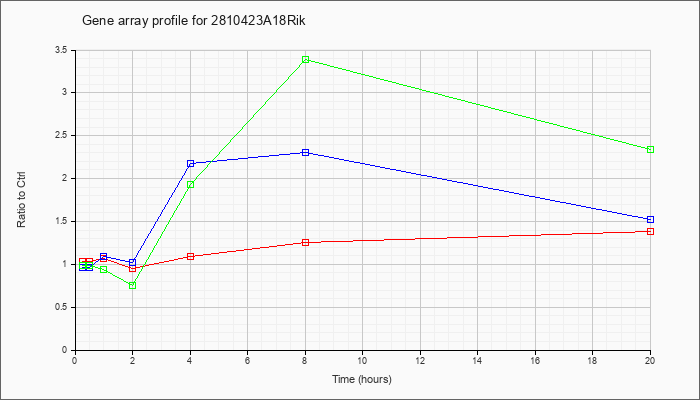Select the green data point at 20 hours
This screenshot has width=700, height=400.
650,149
